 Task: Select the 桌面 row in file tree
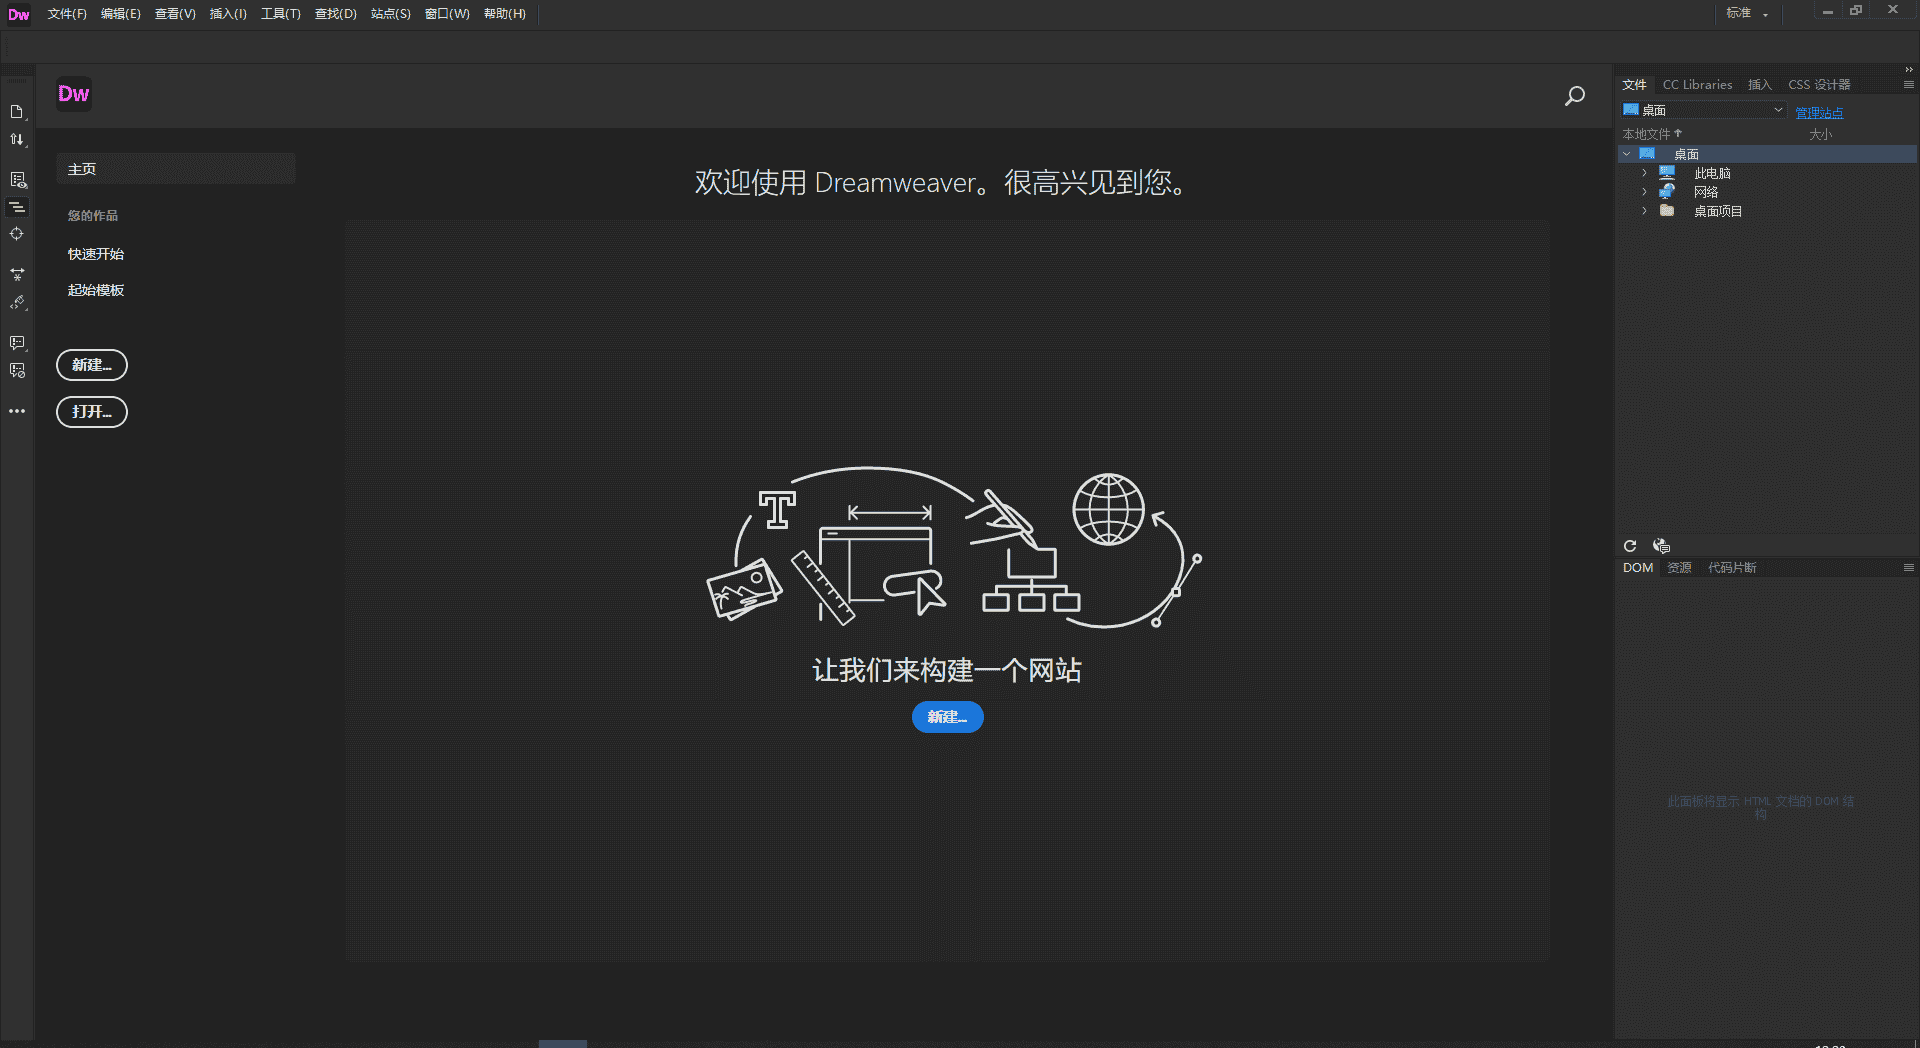[x=1767, y=154]
